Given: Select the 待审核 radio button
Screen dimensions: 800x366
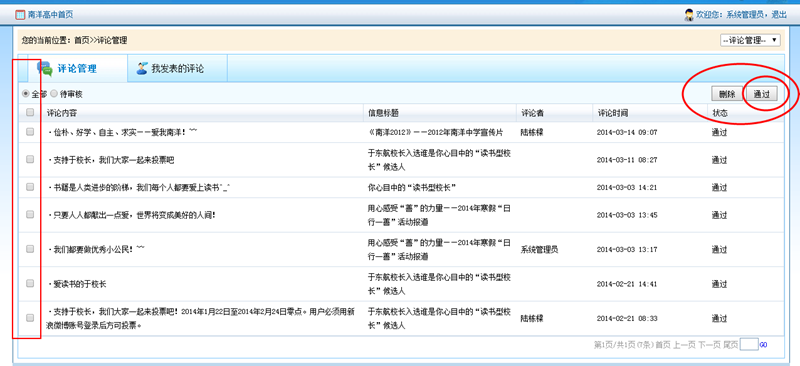Looking at the screenshot, I should pos(54,94).
